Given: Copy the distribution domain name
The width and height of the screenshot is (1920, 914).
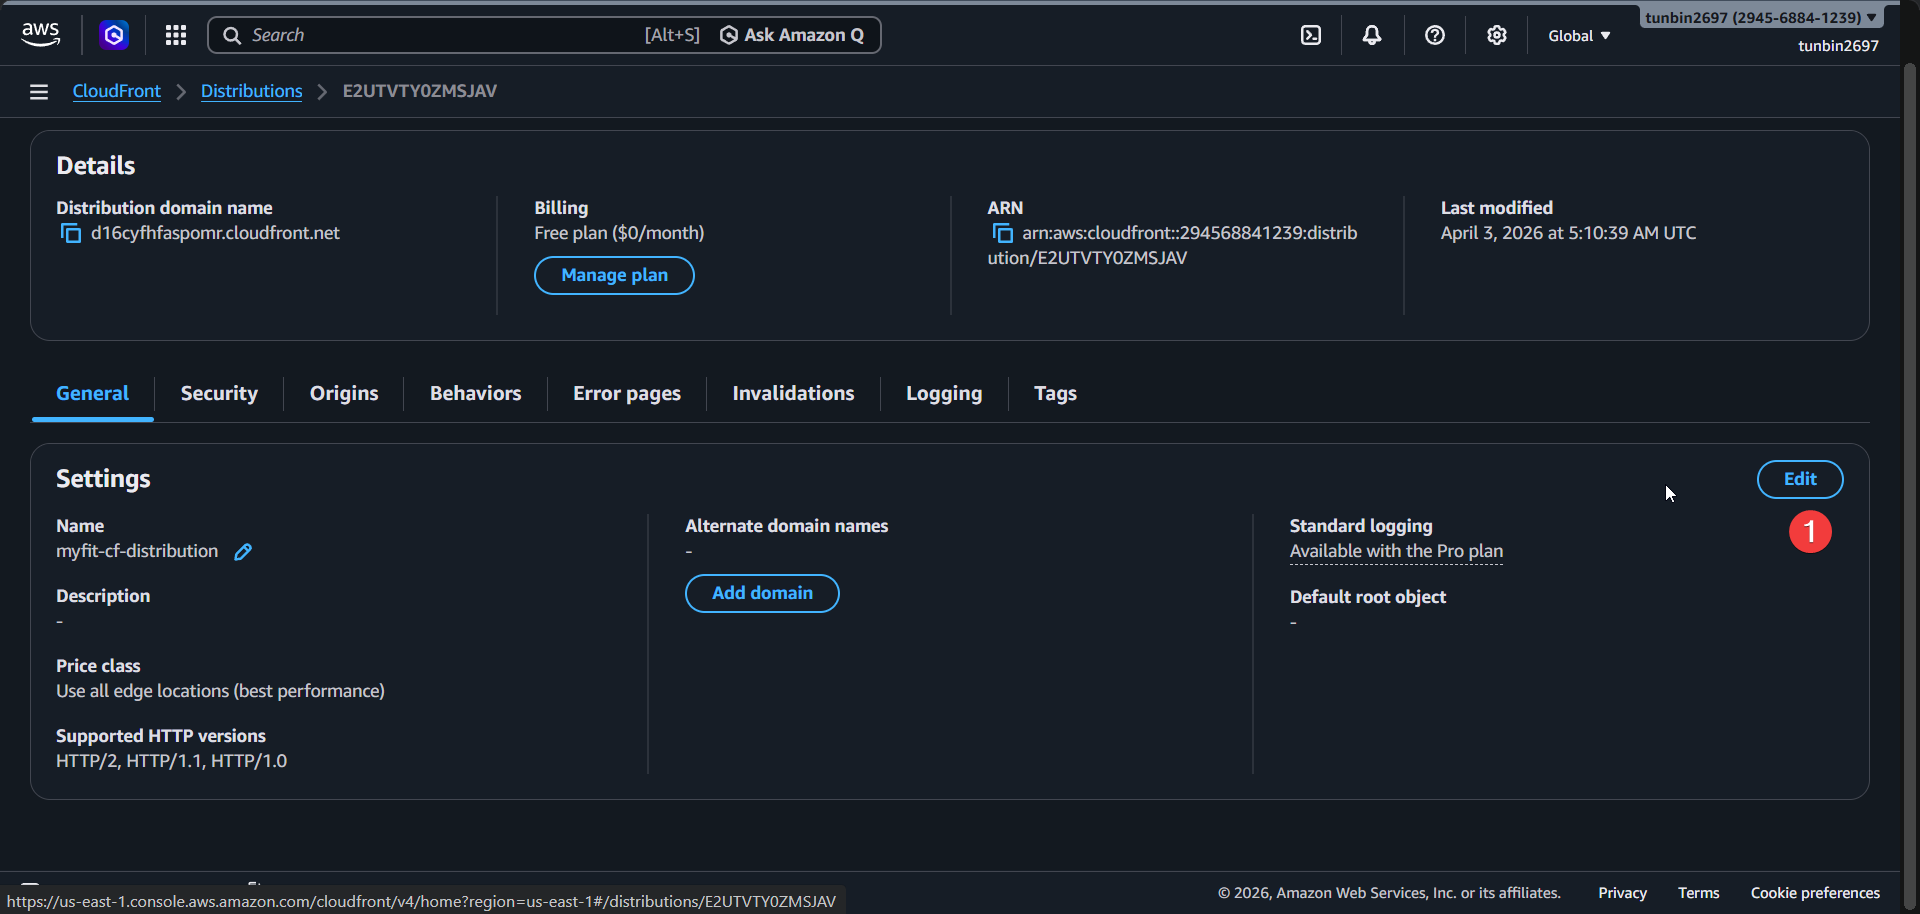Looking at the screenshot, I should pos(70,233).
